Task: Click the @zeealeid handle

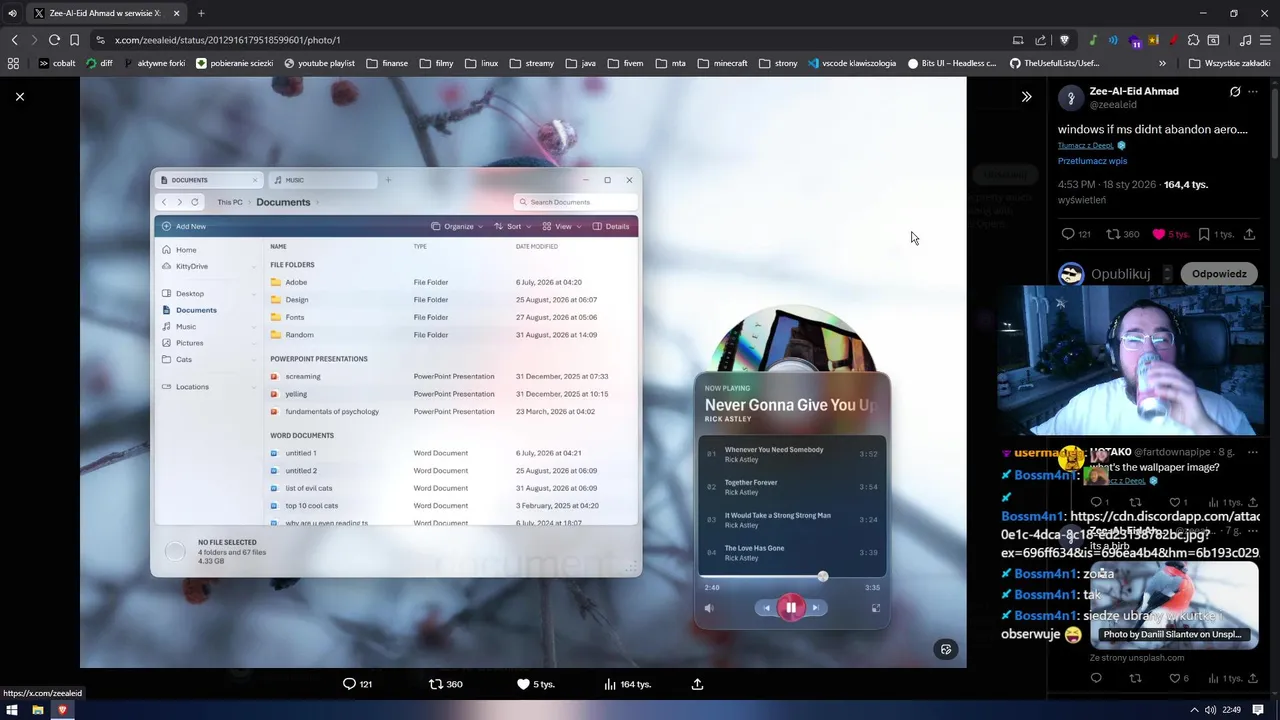Action: click(1113, 104)
